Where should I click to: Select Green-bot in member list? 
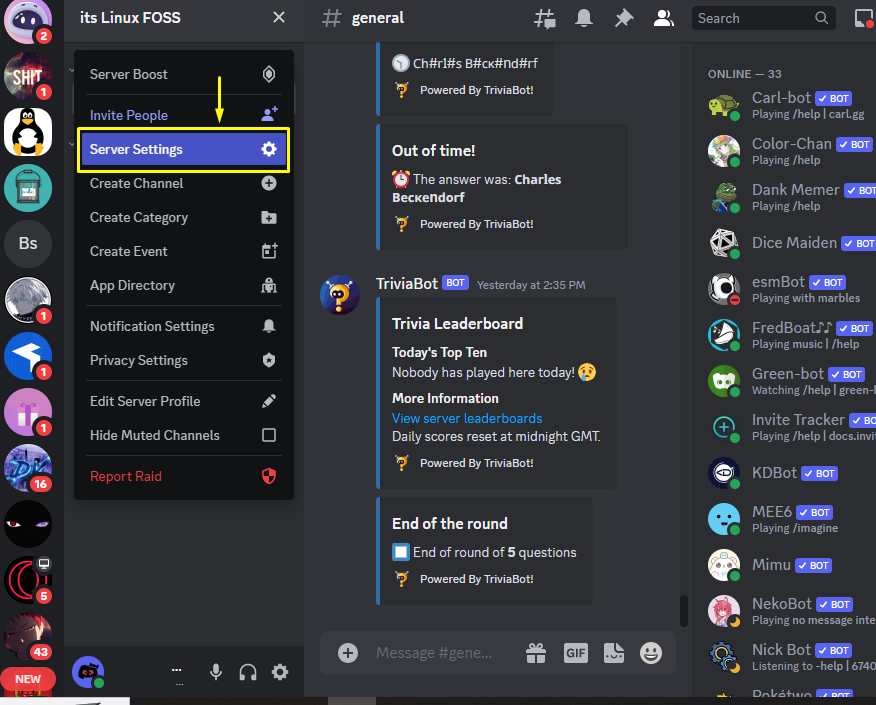(x=785, y=381)
